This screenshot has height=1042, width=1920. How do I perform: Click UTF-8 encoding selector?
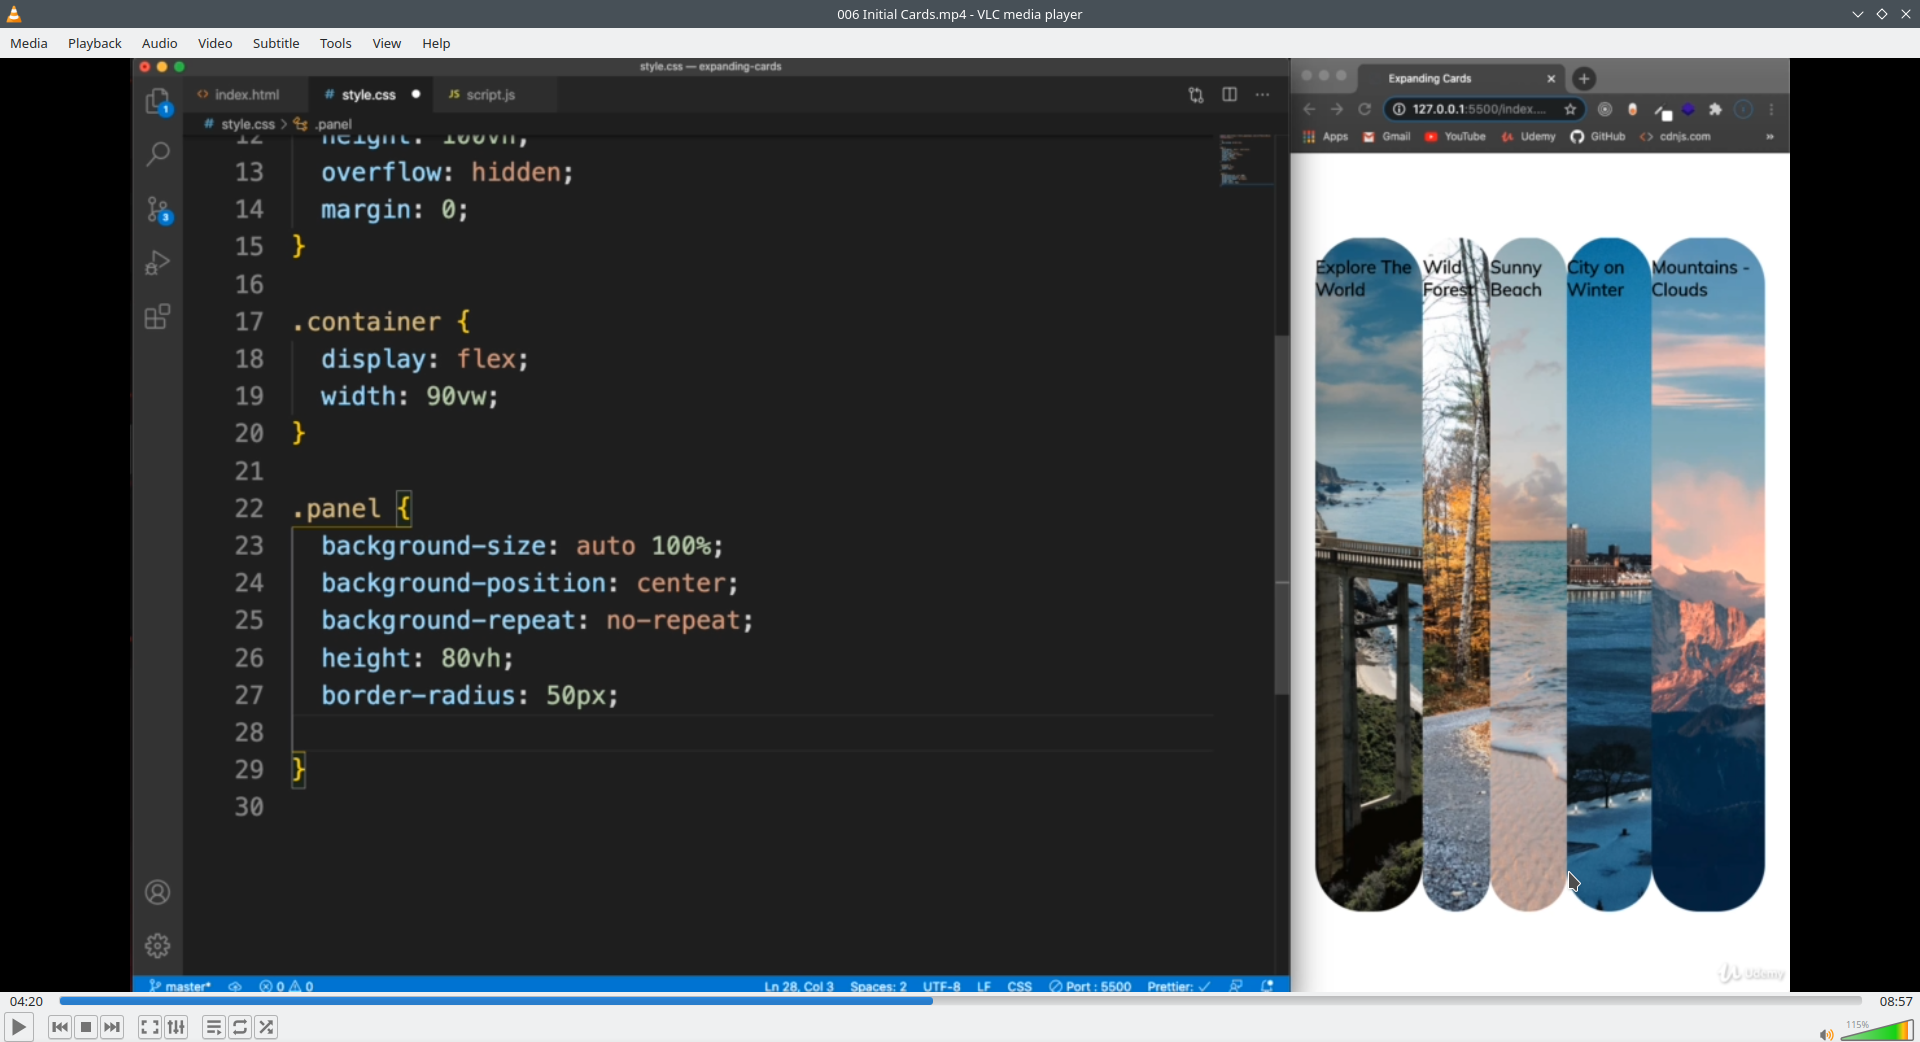pos(942,986)
